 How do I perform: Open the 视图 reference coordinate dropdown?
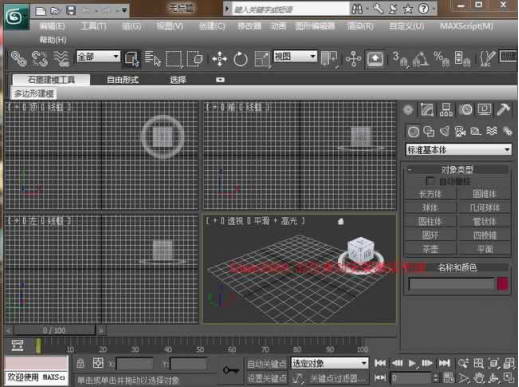295,56
